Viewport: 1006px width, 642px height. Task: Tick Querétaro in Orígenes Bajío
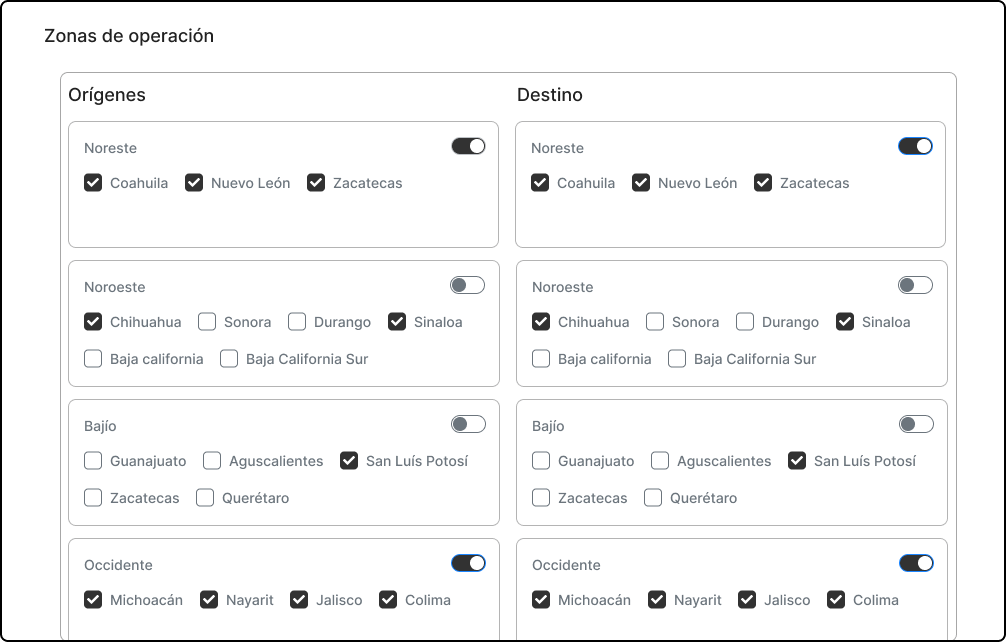coord(205,498)
